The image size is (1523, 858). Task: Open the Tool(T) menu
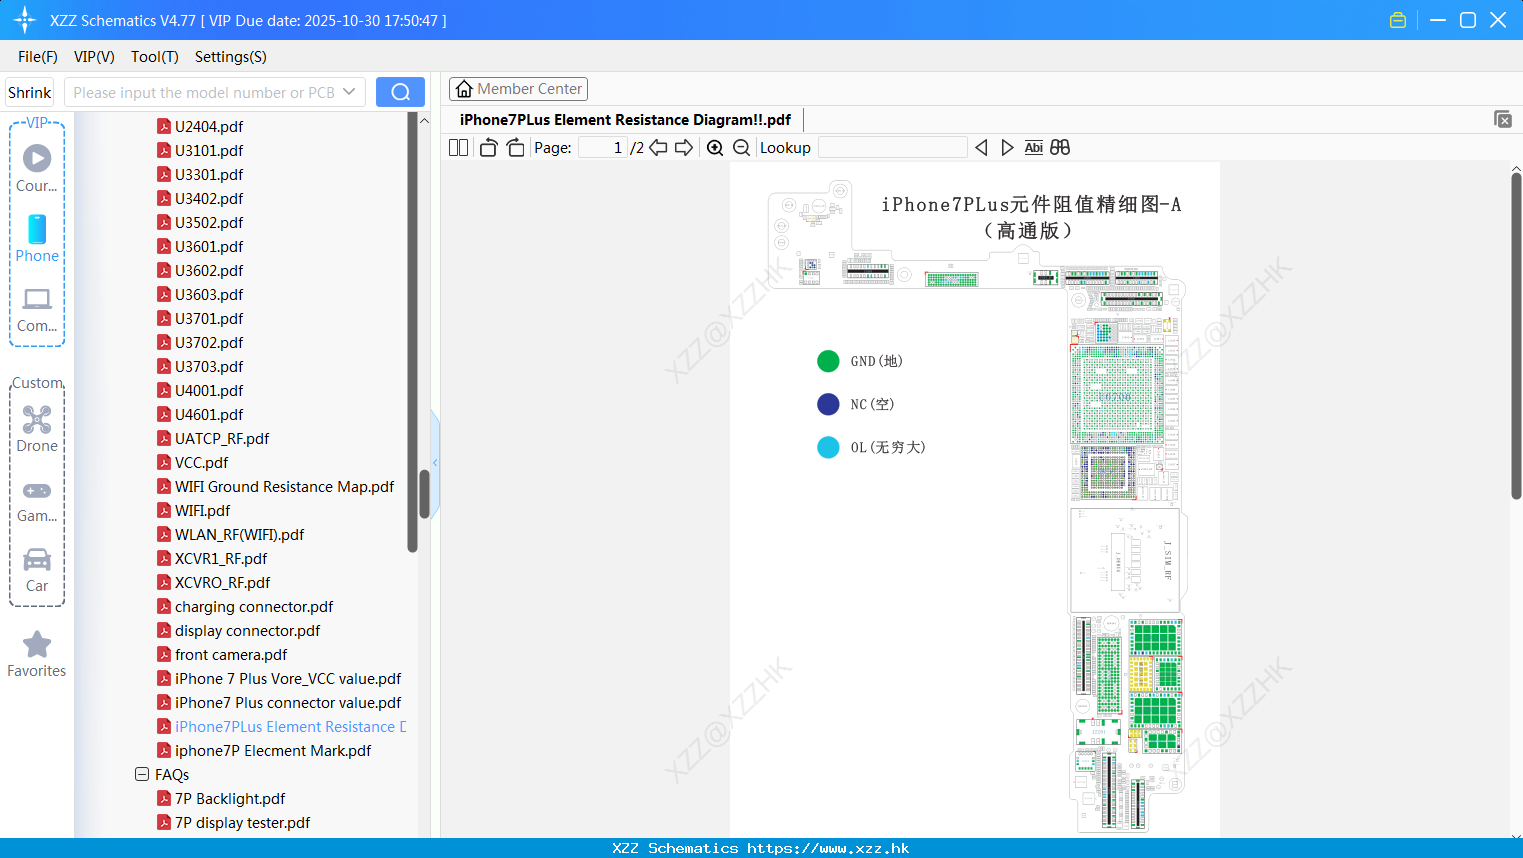pyautogui.click(x=155, y=57)
